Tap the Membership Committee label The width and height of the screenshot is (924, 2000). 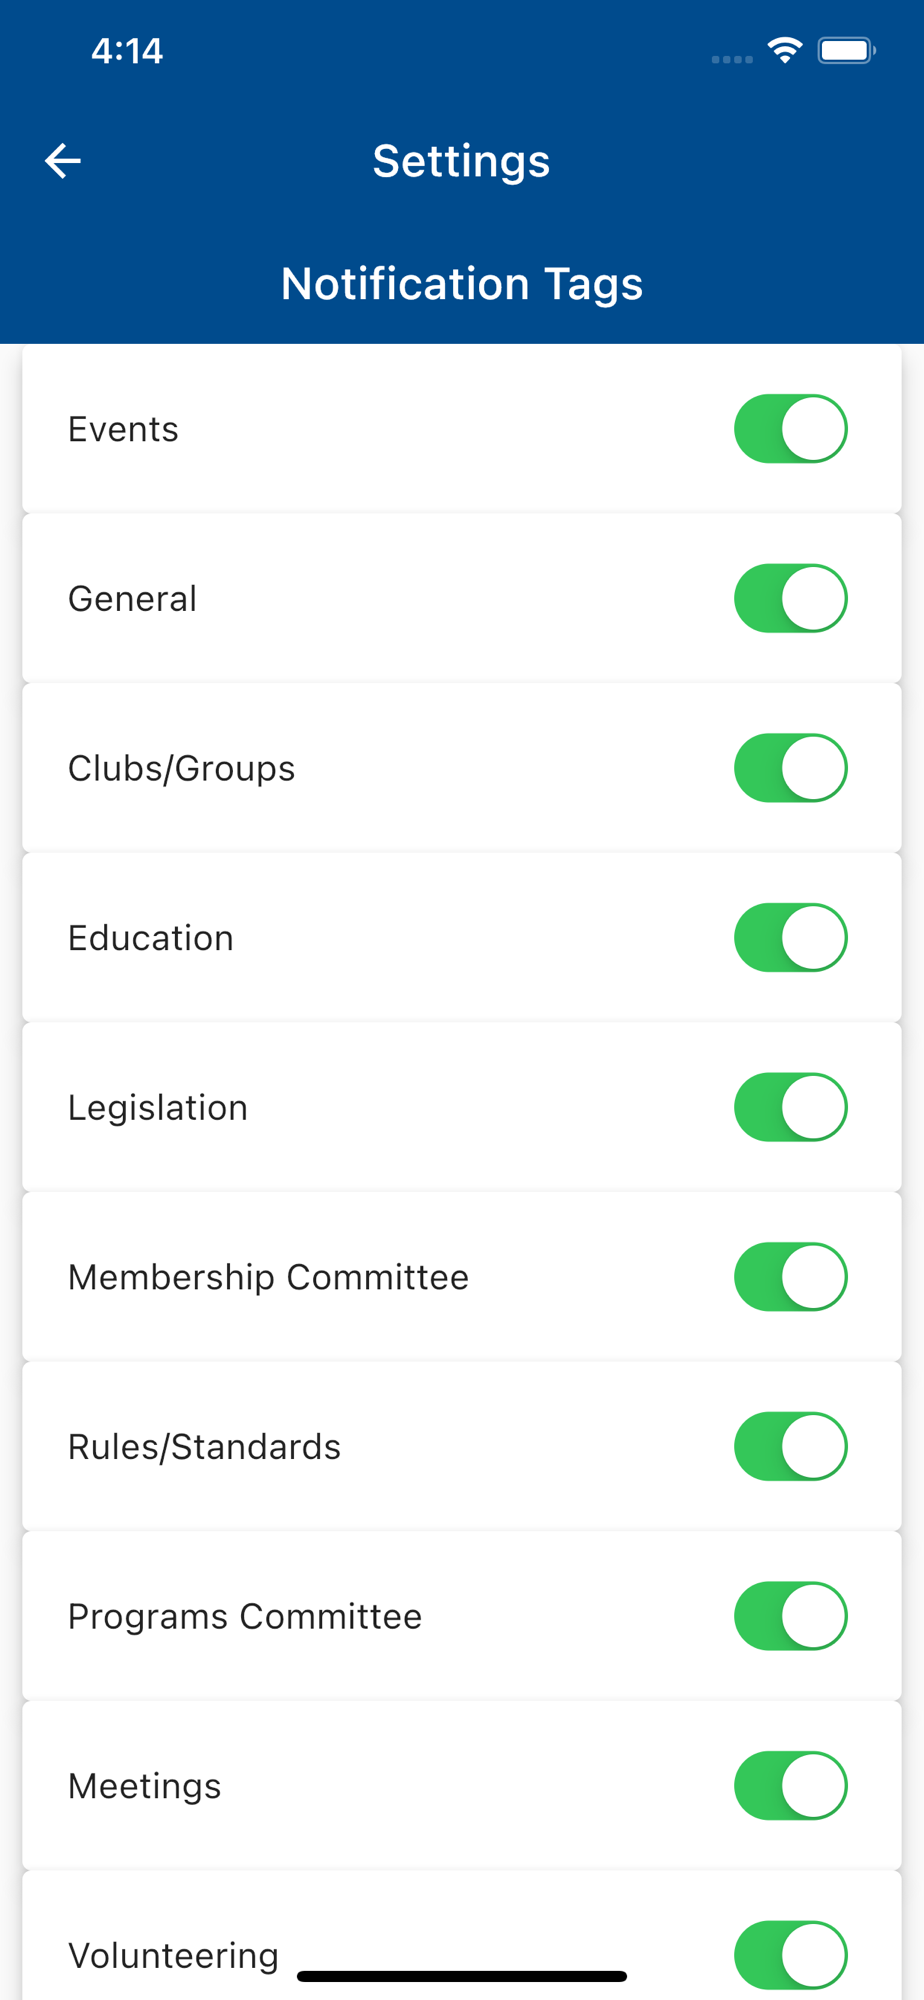pyautogui.click(x=268, y=1277)
